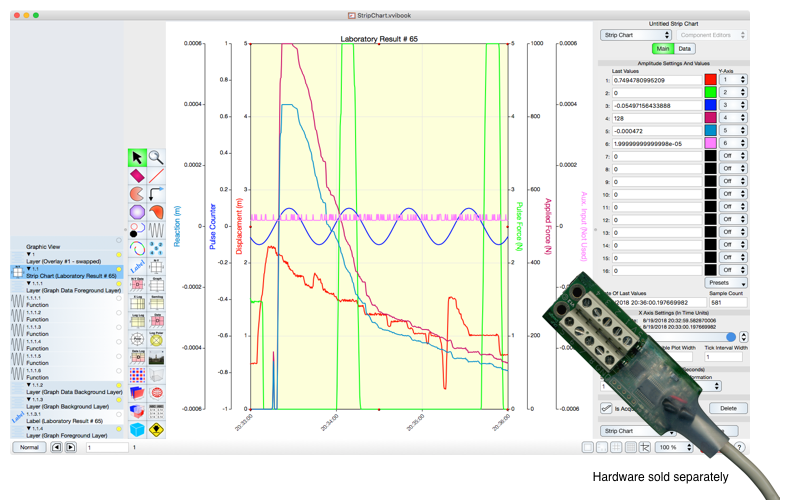The width and height of the screenshot is (800, 500).
Task: Collapse the layer 1 disclosure triangle
Action: 29,254
